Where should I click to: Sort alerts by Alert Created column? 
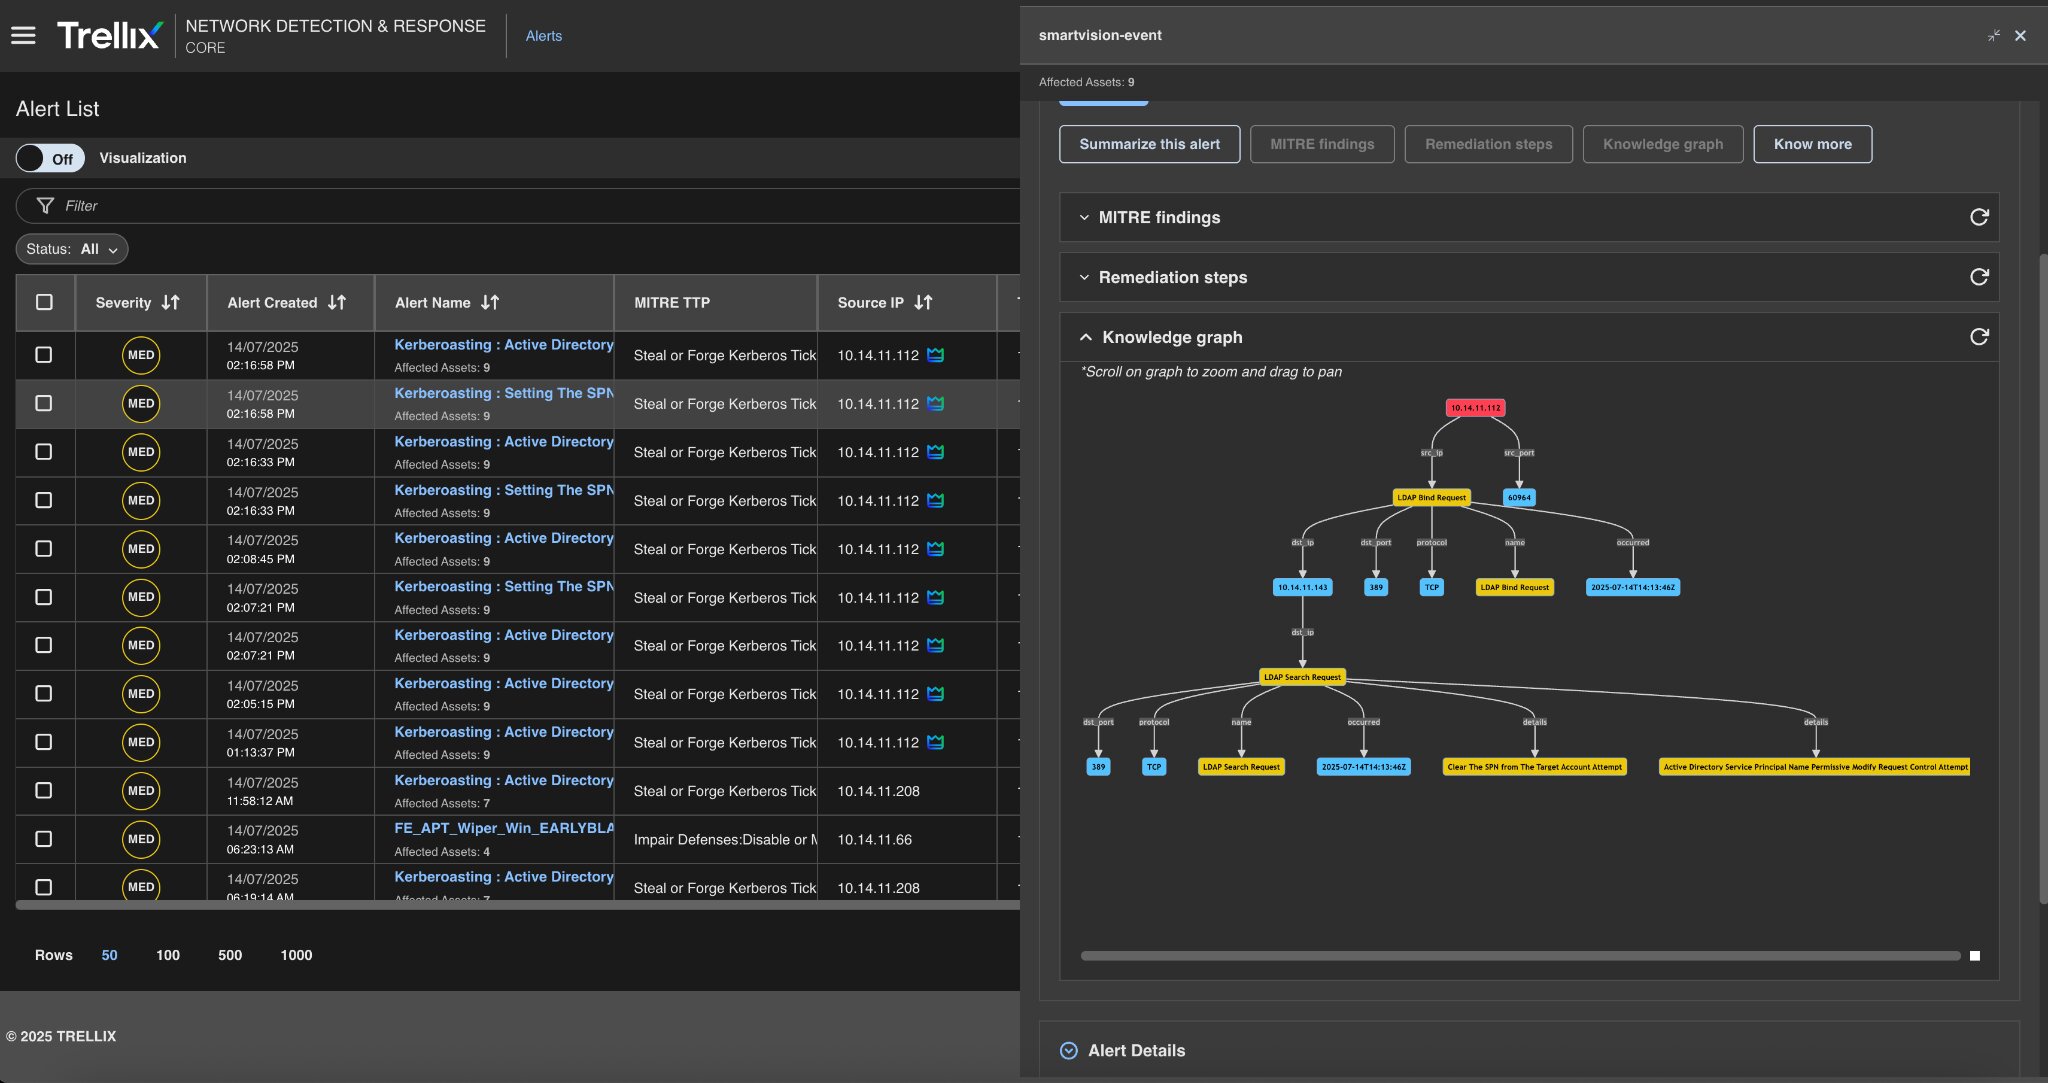click(337, 302)
